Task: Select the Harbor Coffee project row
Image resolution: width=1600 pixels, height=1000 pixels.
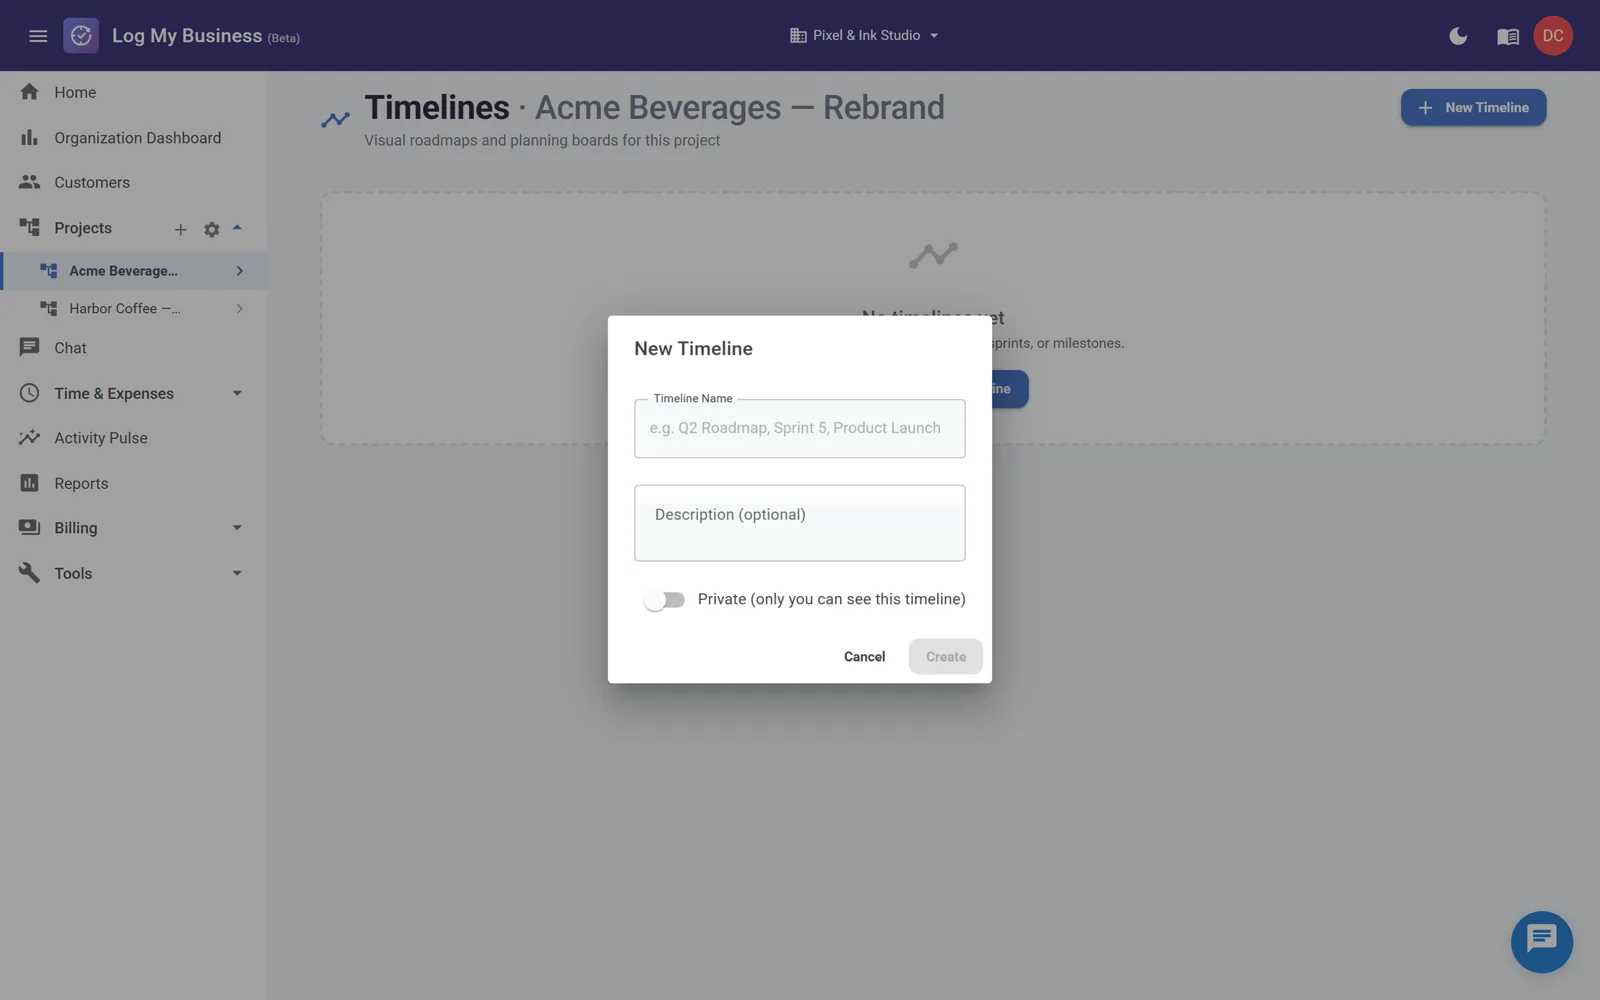Action: point(133,309)
